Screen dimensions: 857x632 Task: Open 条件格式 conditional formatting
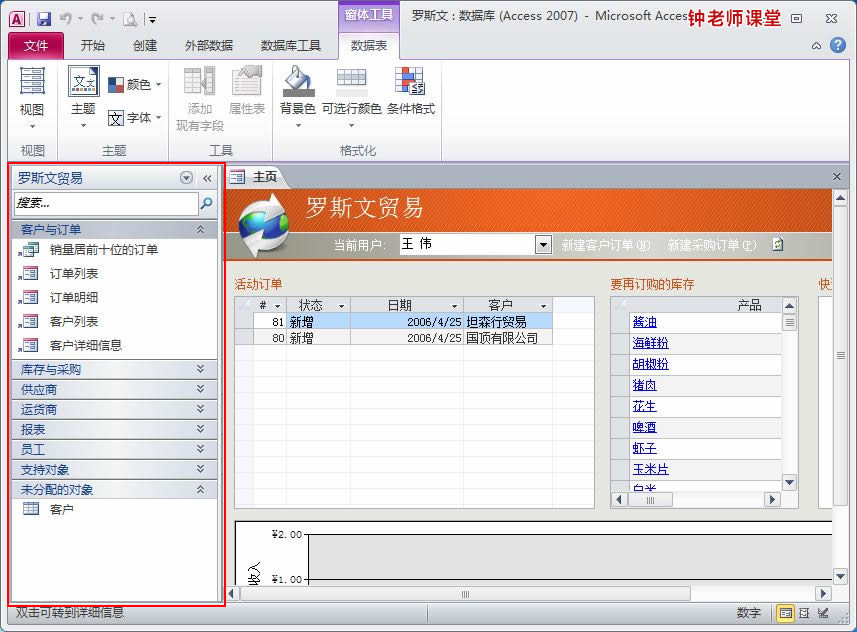coord(411,90)
